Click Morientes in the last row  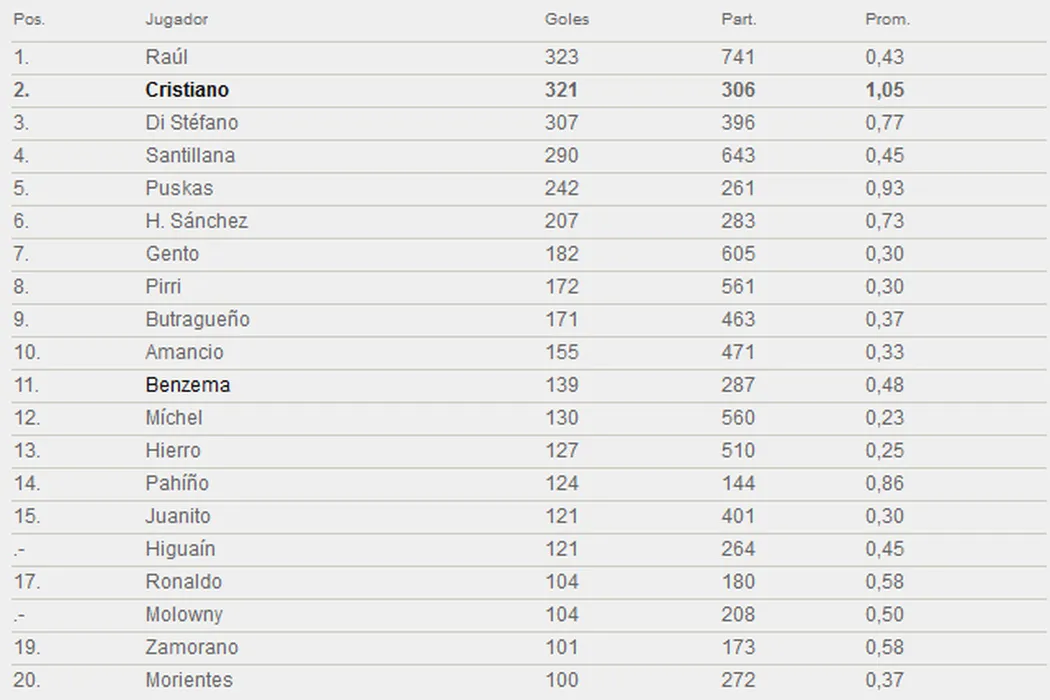[189, 680]
